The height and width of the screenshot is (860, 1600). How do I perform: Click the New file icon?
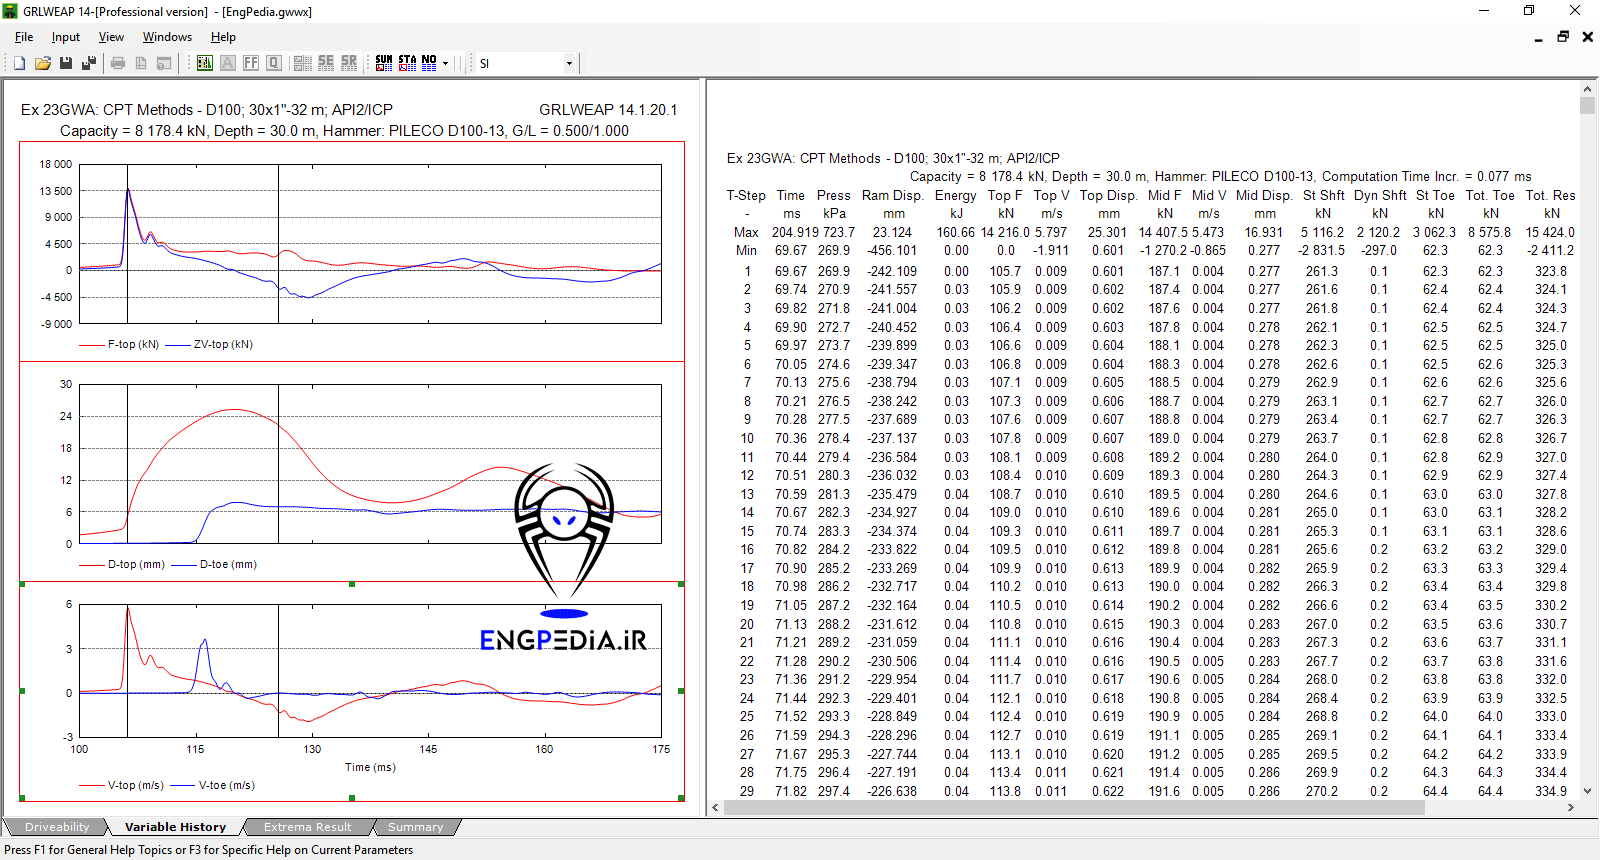click(19, 63)
